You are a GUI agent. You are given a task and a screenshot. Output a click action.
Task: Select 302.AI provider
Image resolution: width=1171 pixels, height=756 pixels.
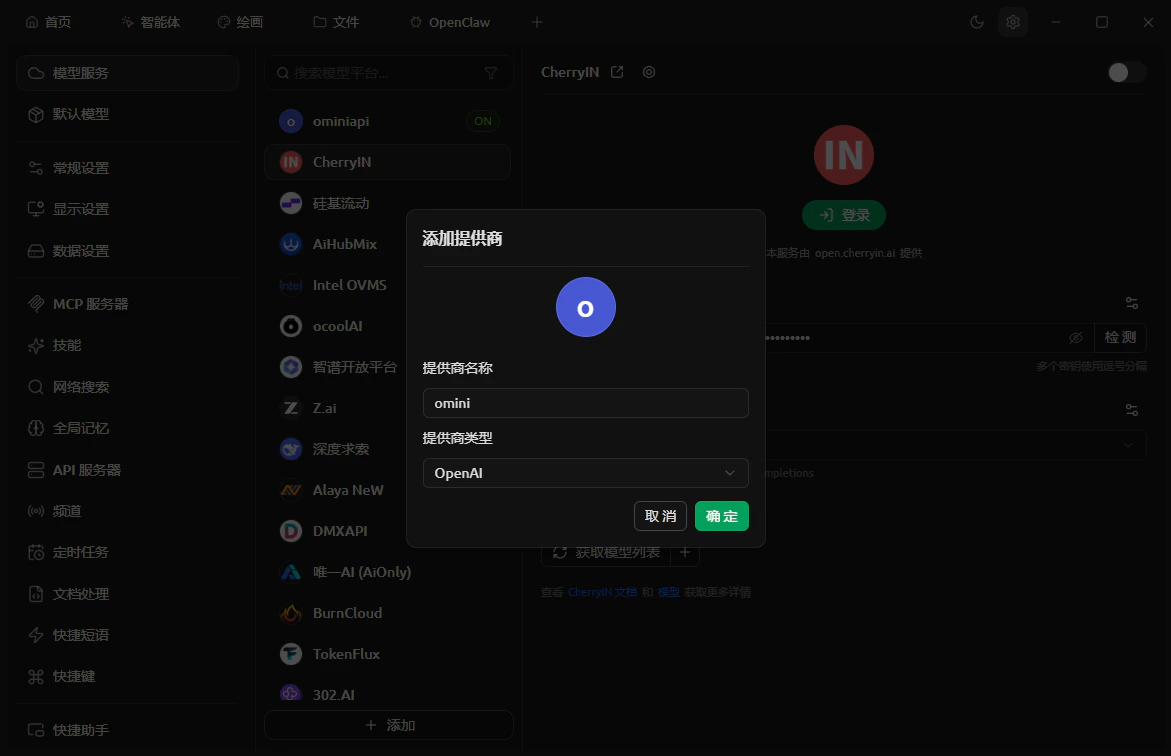[388, 694]
